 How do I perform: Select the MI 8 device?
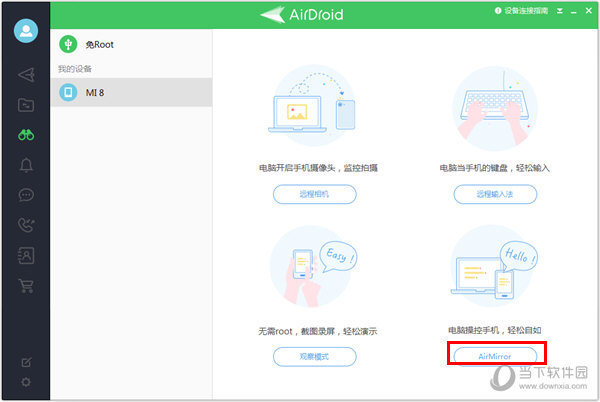pyautogui.click(x=131, y=92)
